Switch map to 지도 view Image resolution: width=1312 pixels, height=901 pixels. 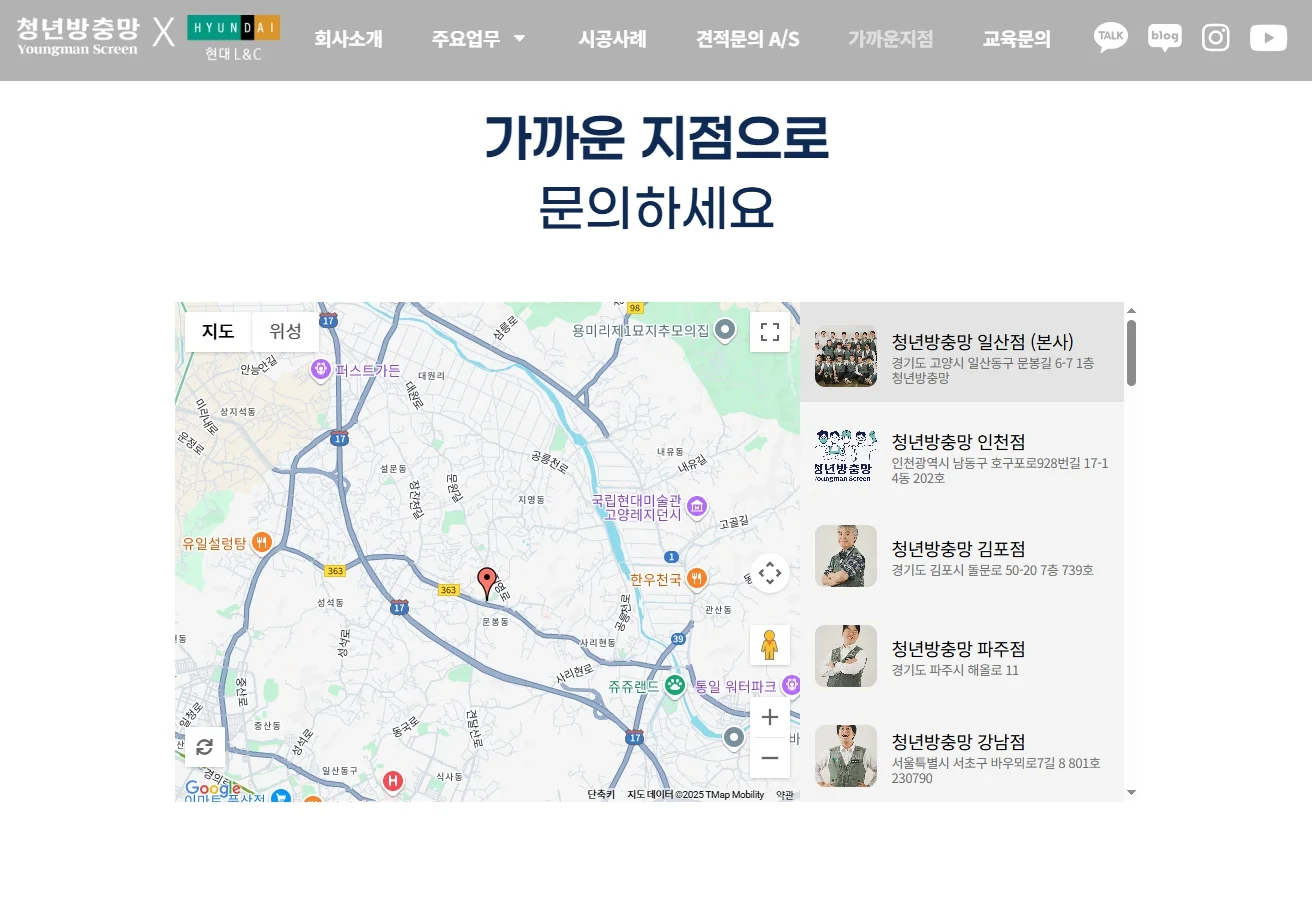coord(218,332)
